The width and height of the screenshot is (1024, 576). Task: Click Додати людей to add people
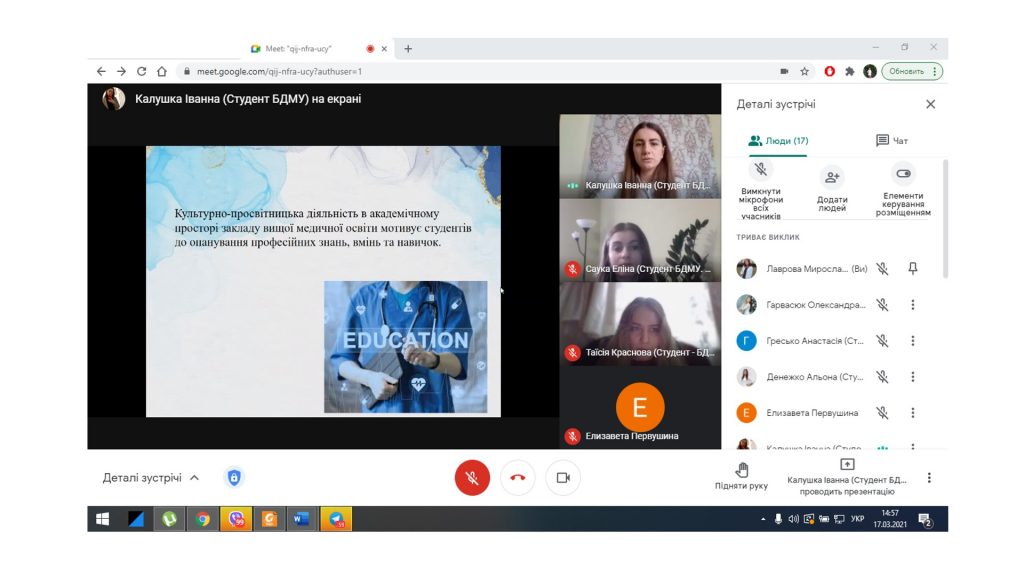coord(832,191)
